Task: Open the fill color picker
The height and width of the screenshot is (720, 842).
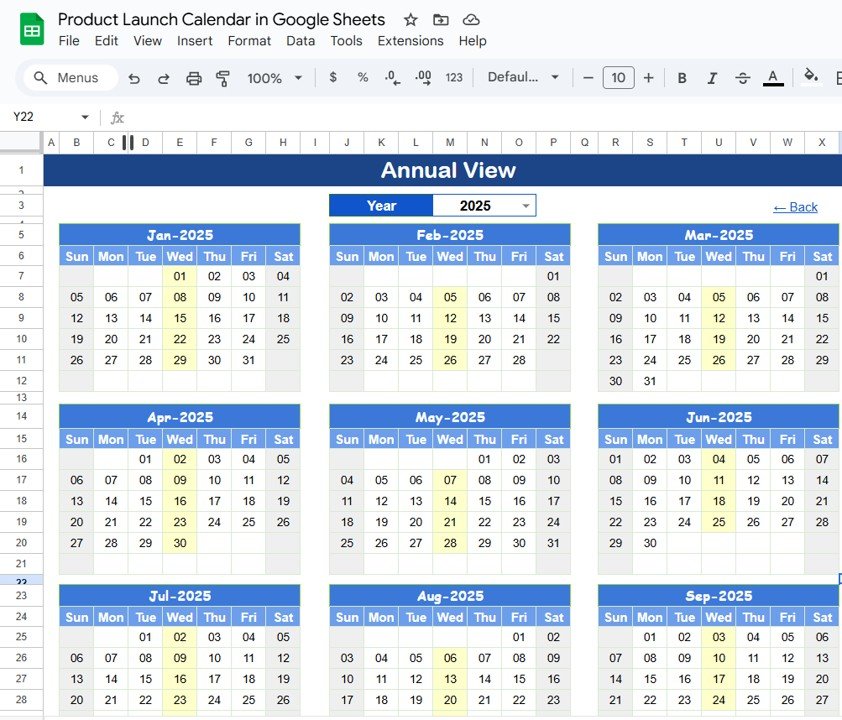Action: pos(811,77)
